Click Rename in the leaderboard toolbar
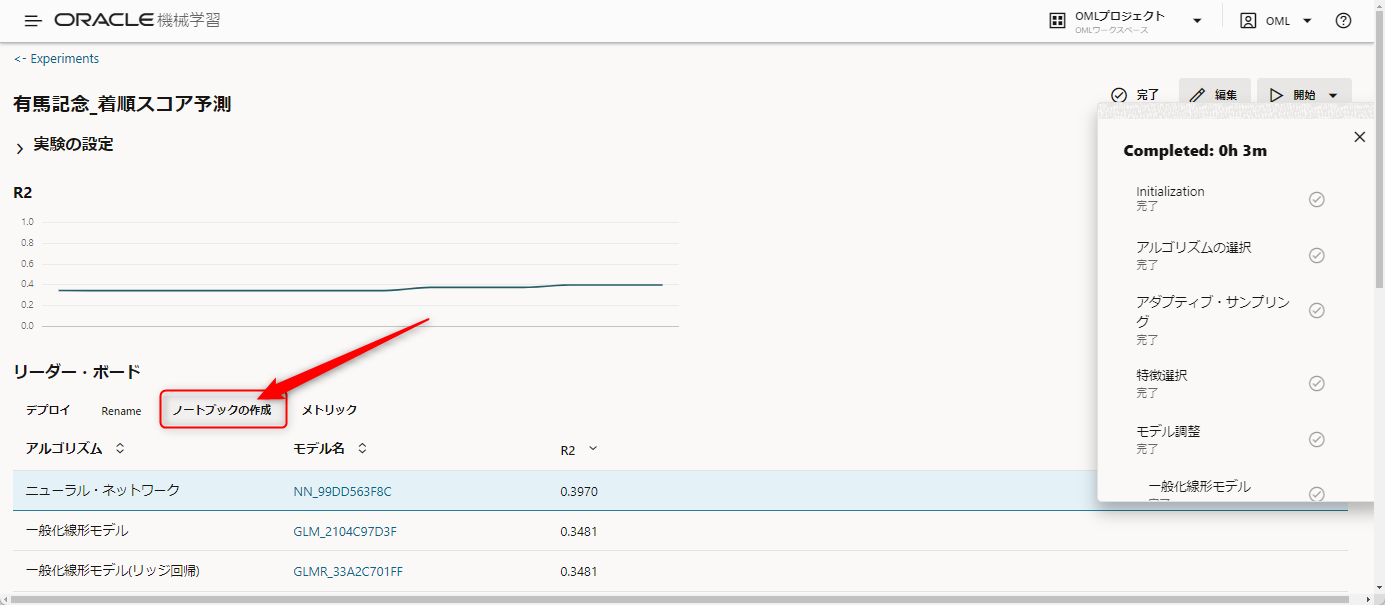1385x605 pixels. (121, 411)
